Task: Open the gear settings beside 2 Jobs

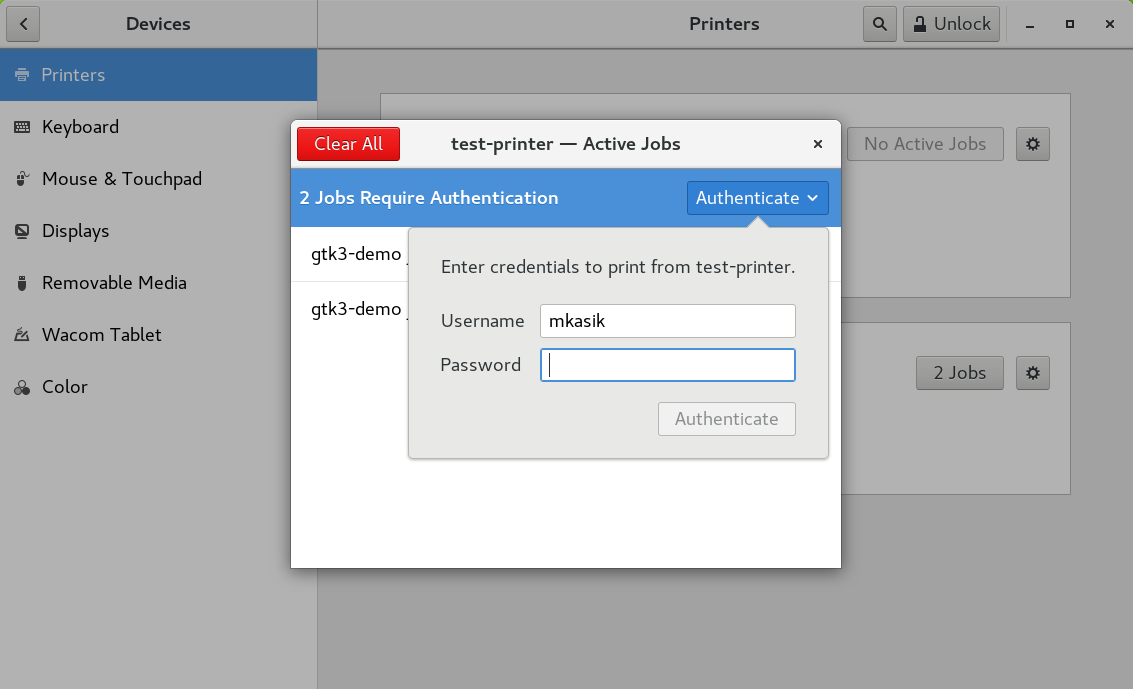Action: click(x=1033, y=373)
